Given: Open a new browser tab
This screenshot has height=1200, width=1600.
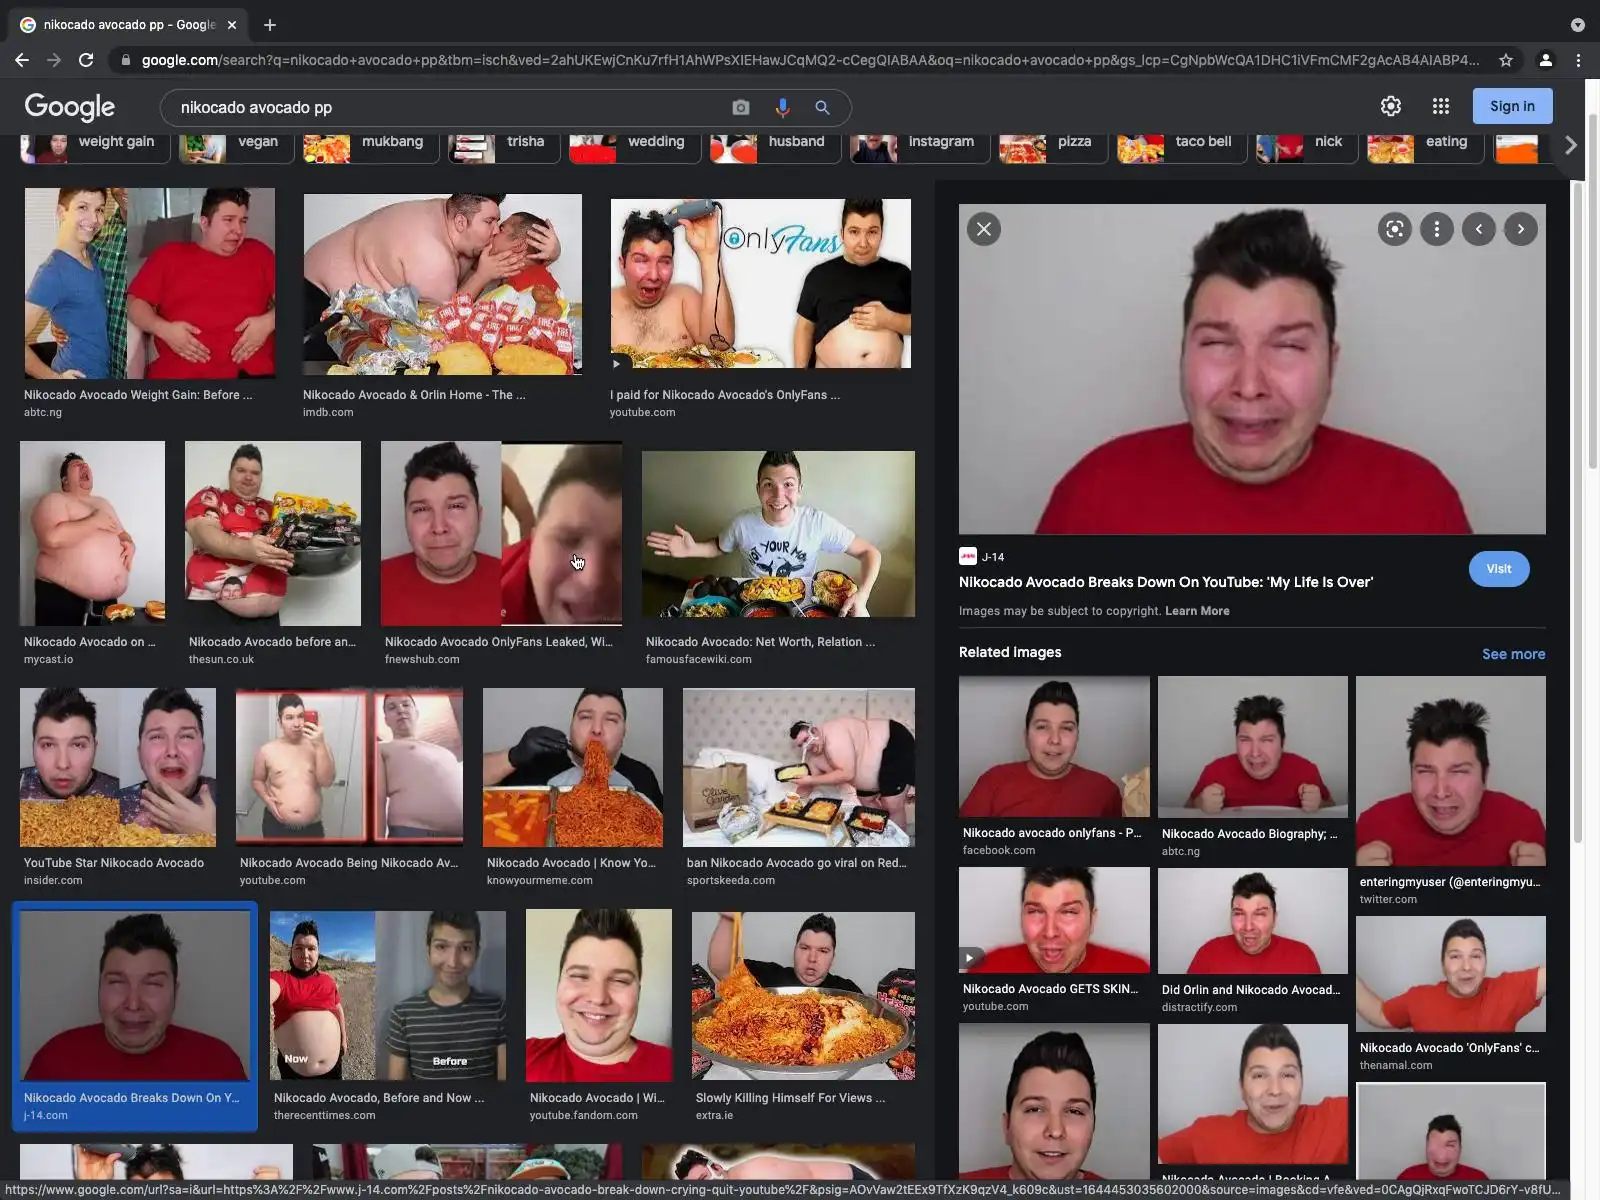Looking at the screenshot, I should [x=270, y=25].
